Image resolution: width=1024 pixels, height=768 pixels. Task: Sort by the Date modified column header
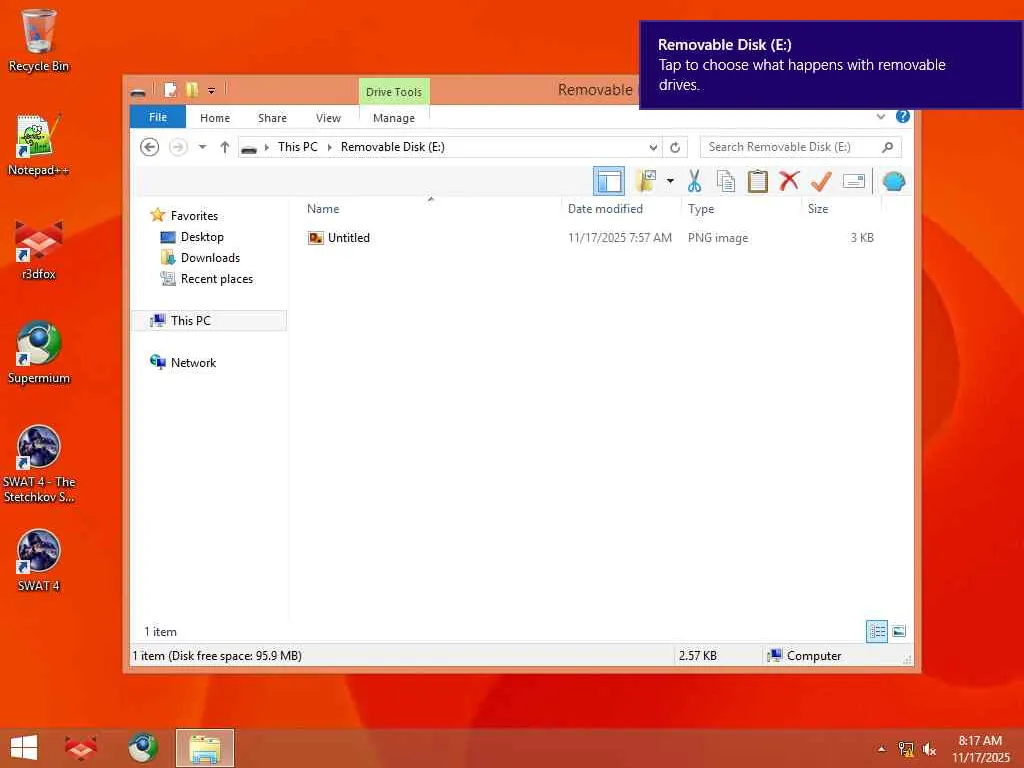click(x=620, y=209)
